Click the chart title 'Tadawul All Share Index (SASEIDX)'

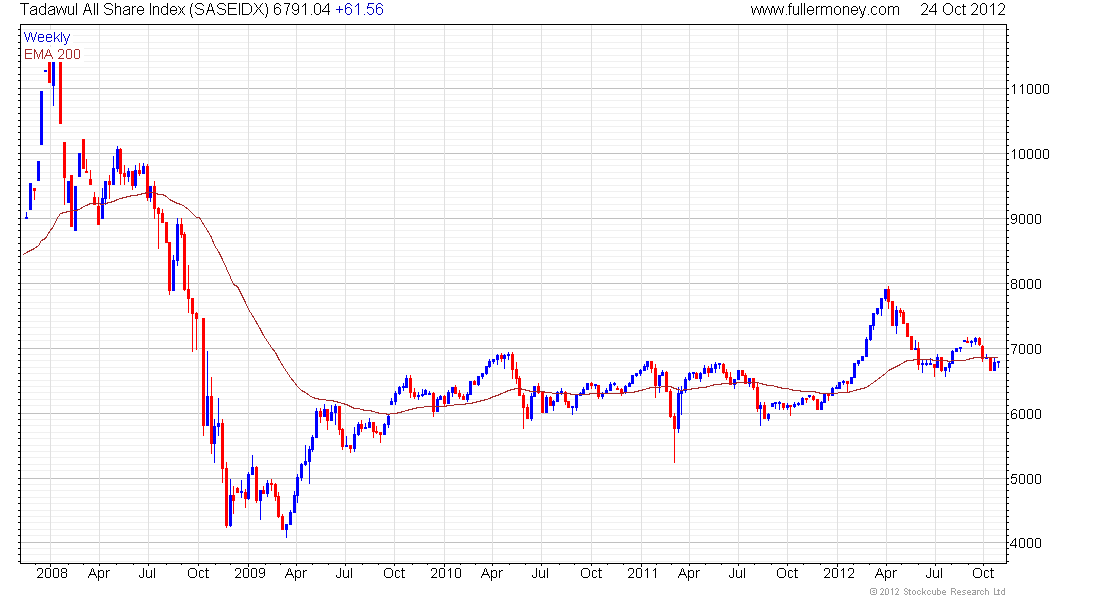[x=144, y=10]
